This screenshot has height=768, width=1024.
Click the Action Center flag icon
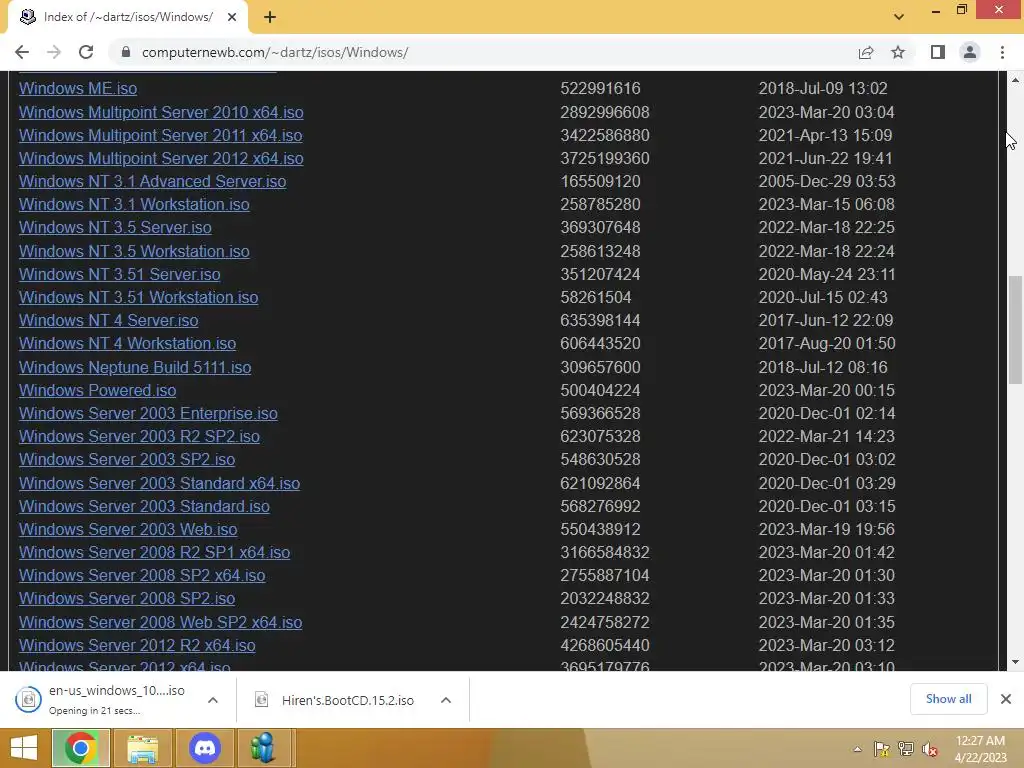coord(882,749)
